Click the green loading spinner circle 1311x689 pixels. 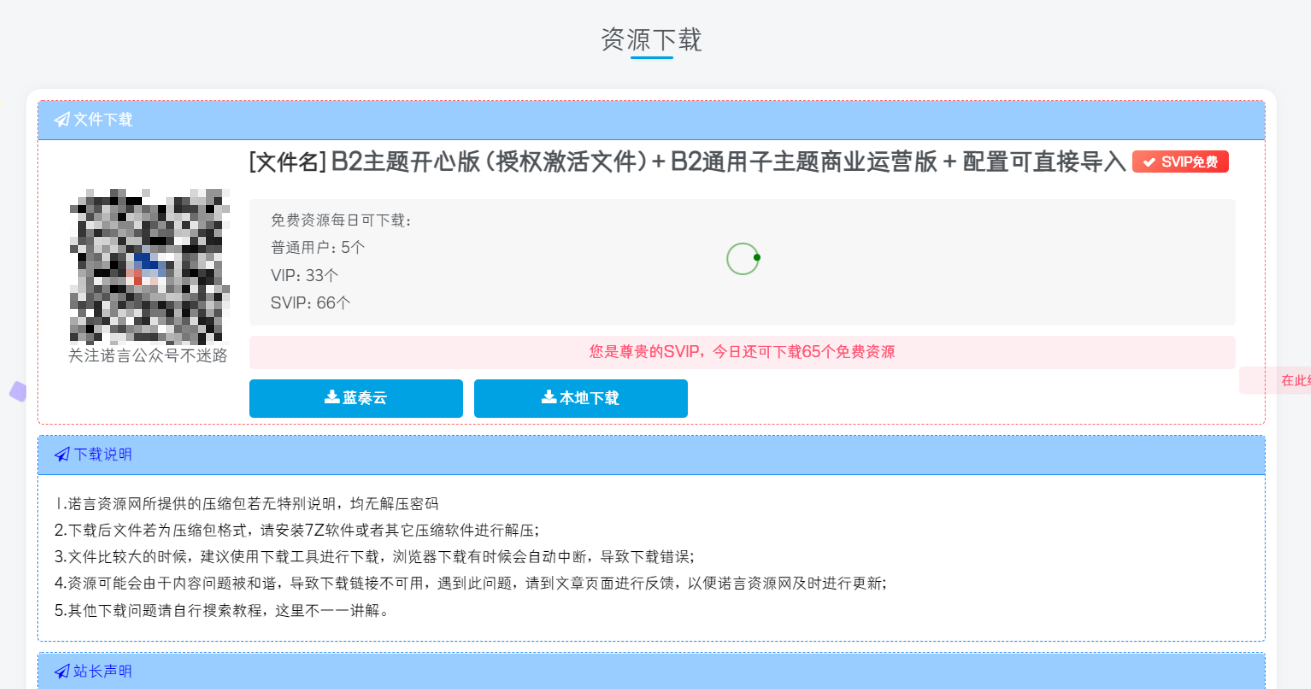point(743,258)
